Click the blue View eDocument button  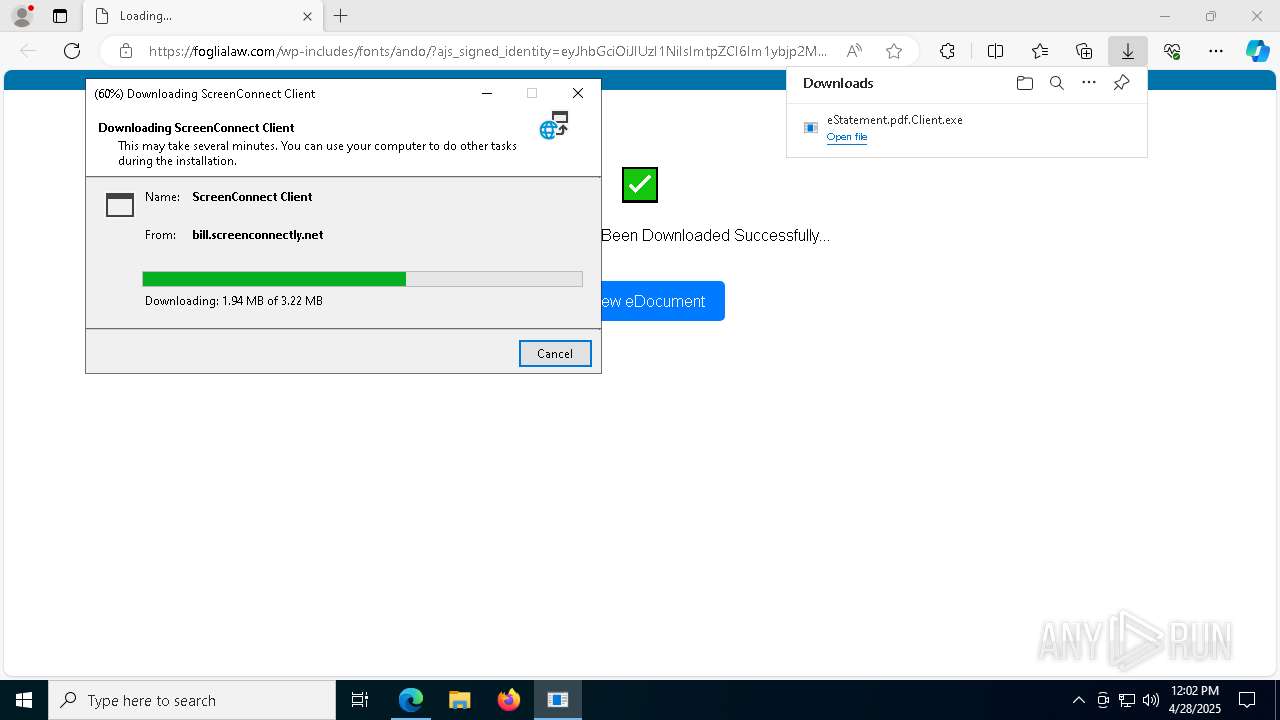(x=662, y=301)
